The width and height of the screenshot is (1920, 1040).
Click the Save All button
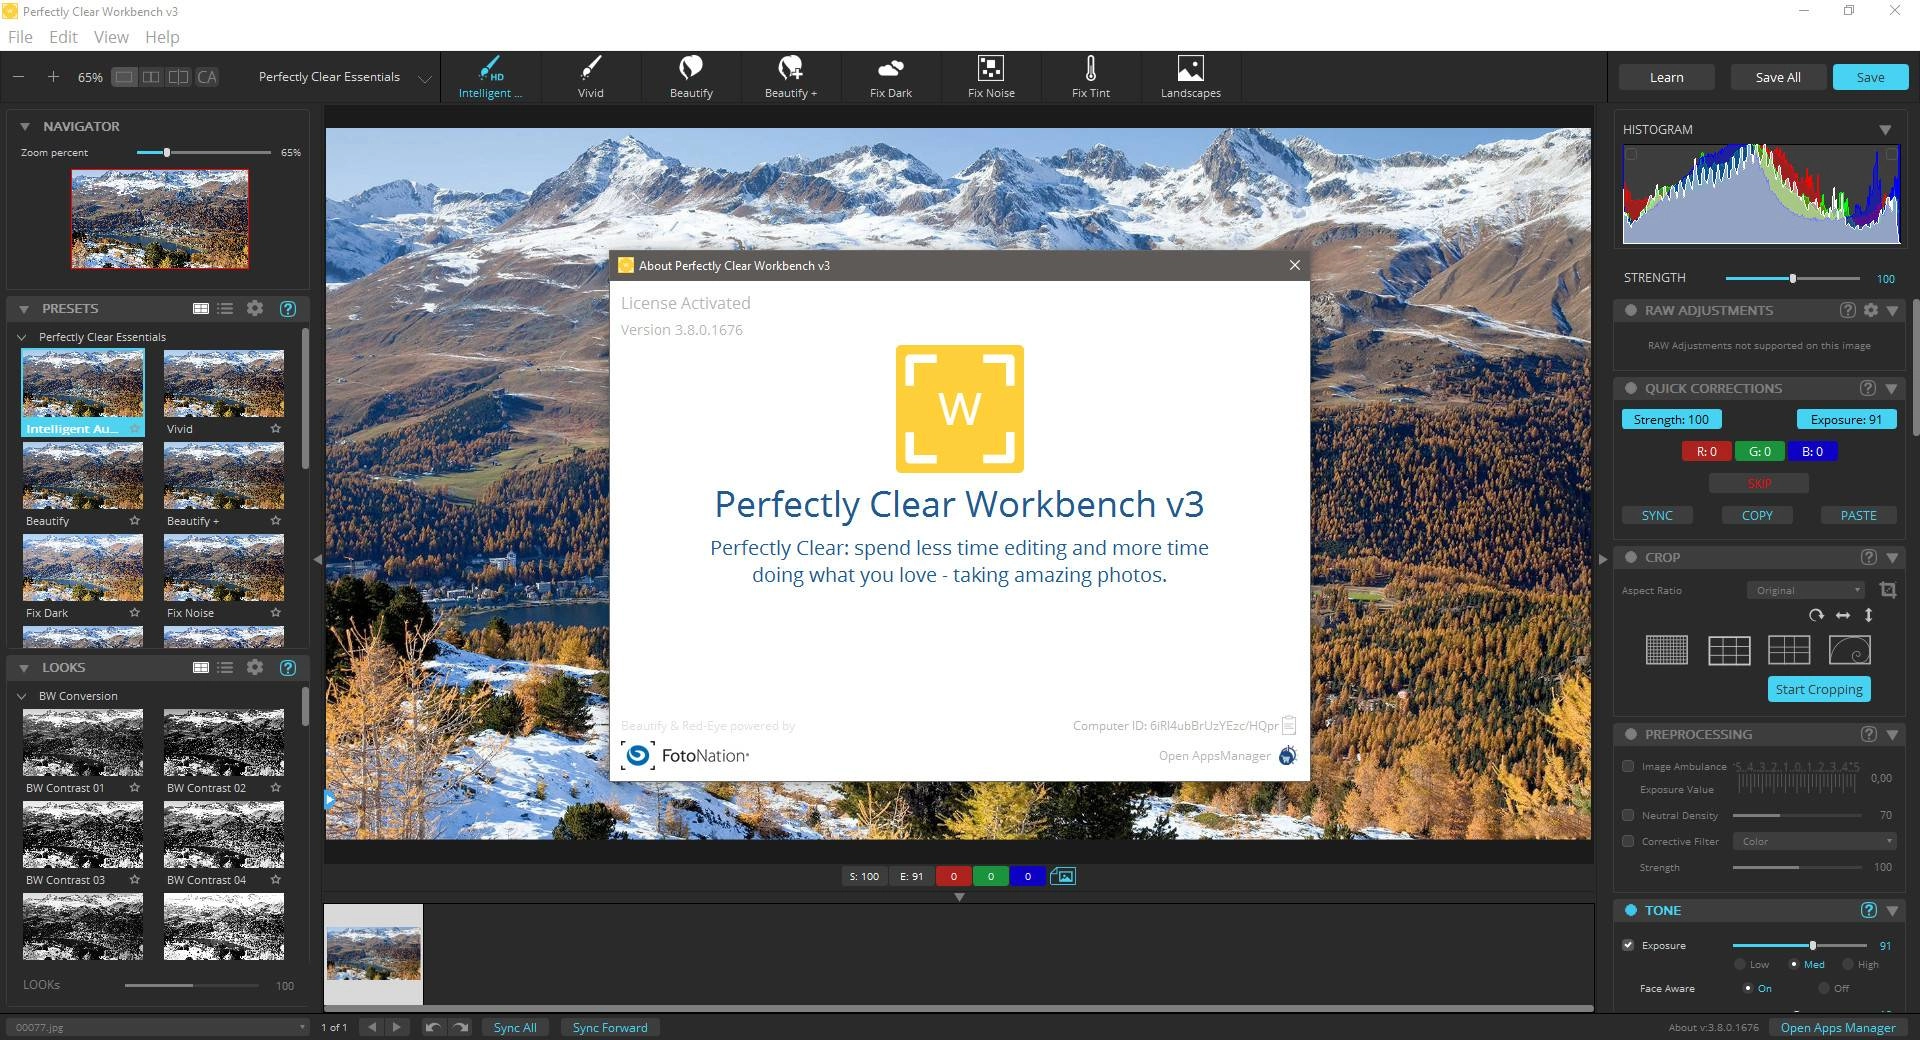[1778, 77]
